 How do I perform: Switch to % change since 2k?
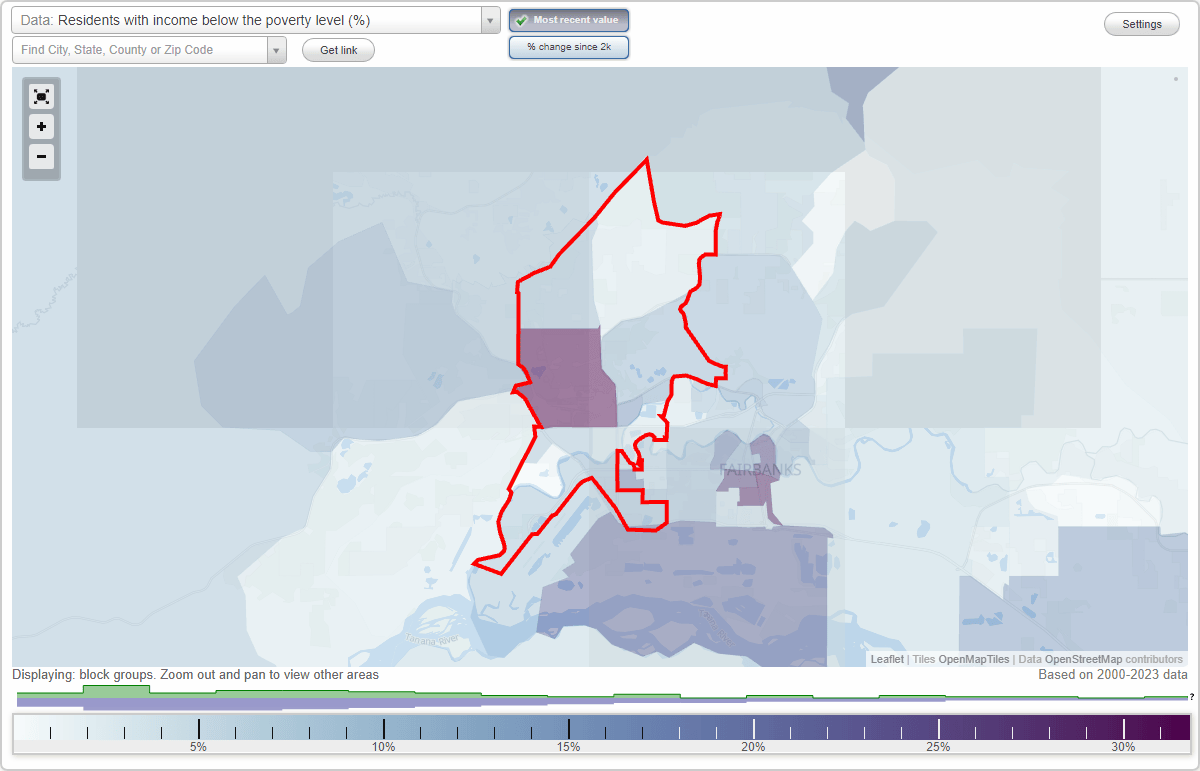[569, 47]
